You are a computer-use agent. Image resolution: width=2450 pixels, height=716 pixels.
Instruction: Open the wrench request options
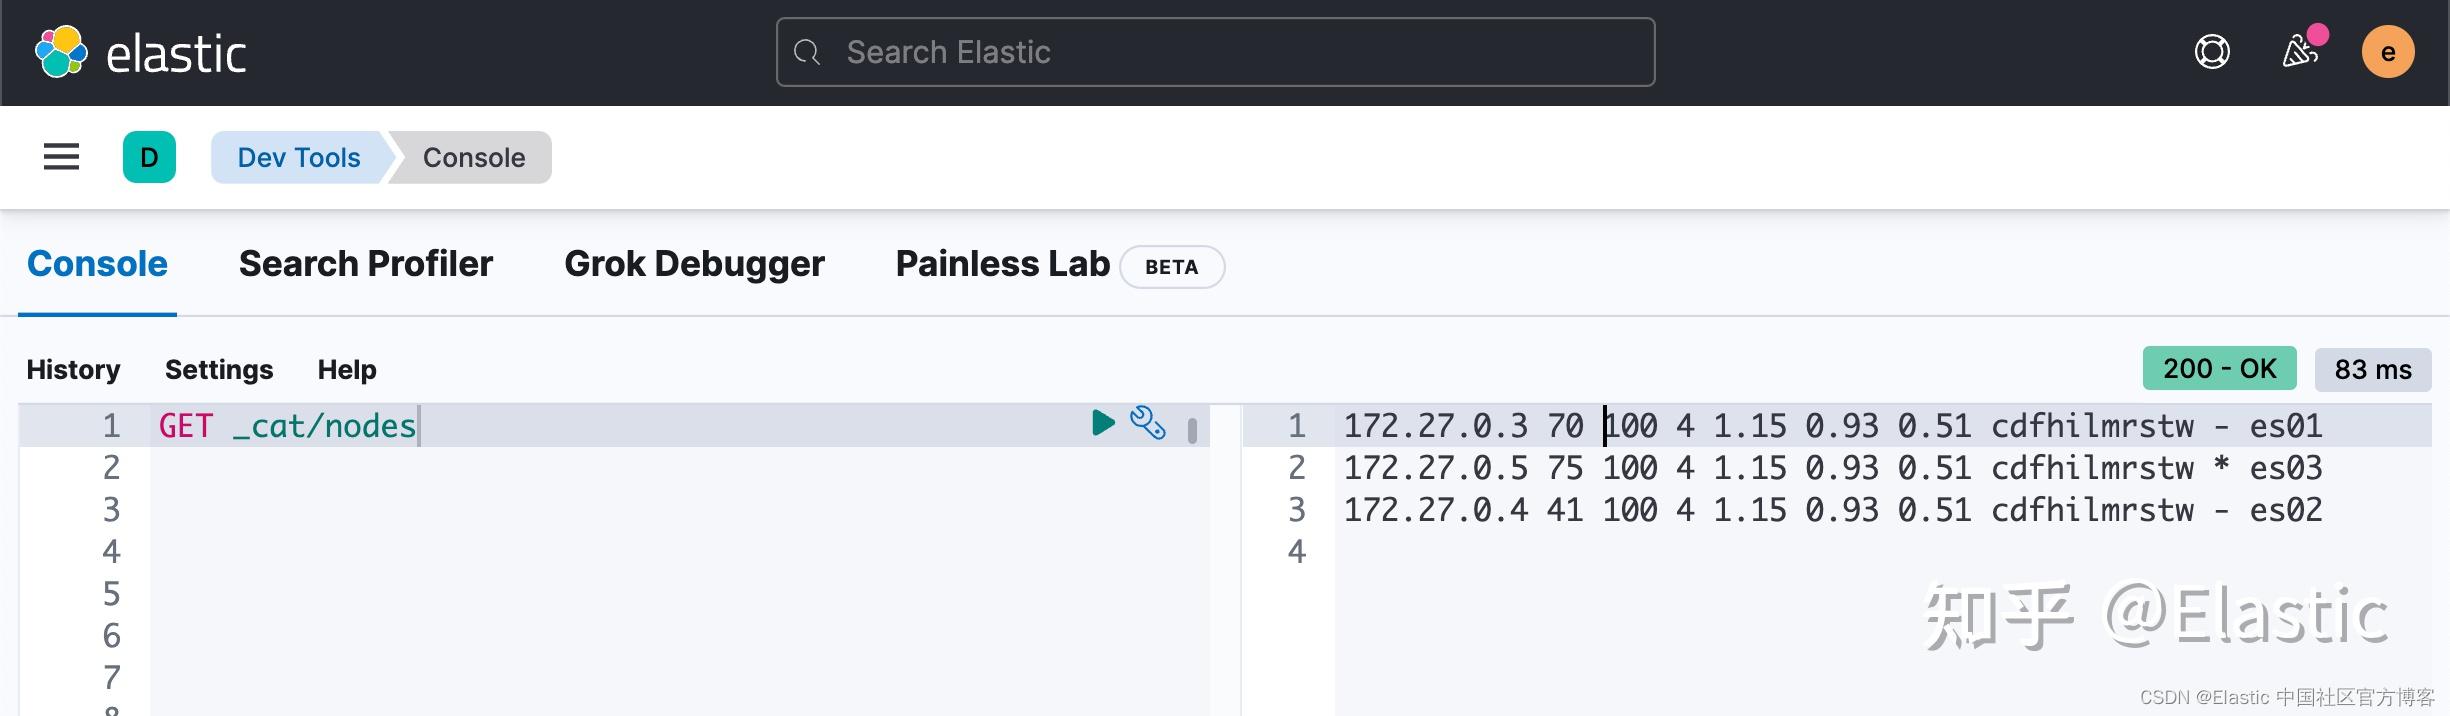[x=1148, y=423]
